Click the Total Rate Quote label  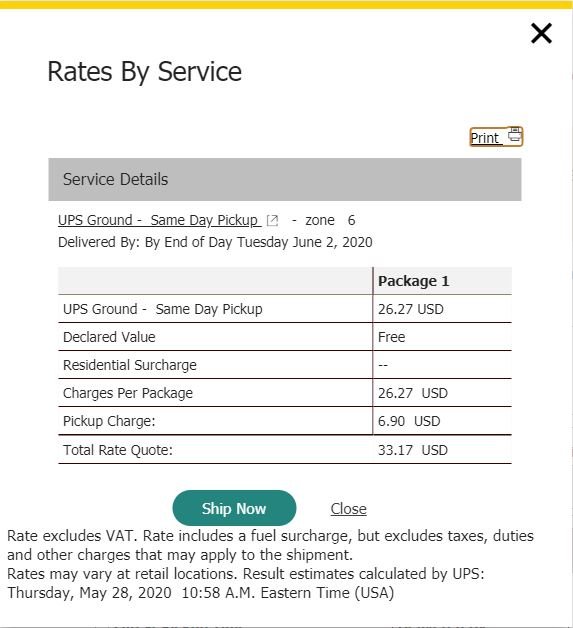tap(118, 450)
